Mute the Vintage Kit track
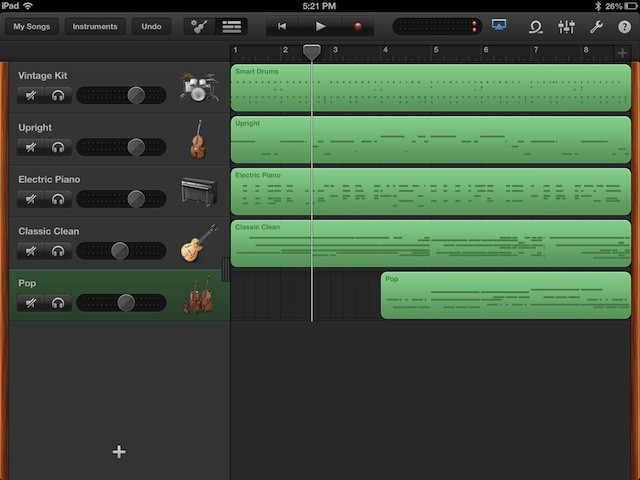 (x=31, y=96)
